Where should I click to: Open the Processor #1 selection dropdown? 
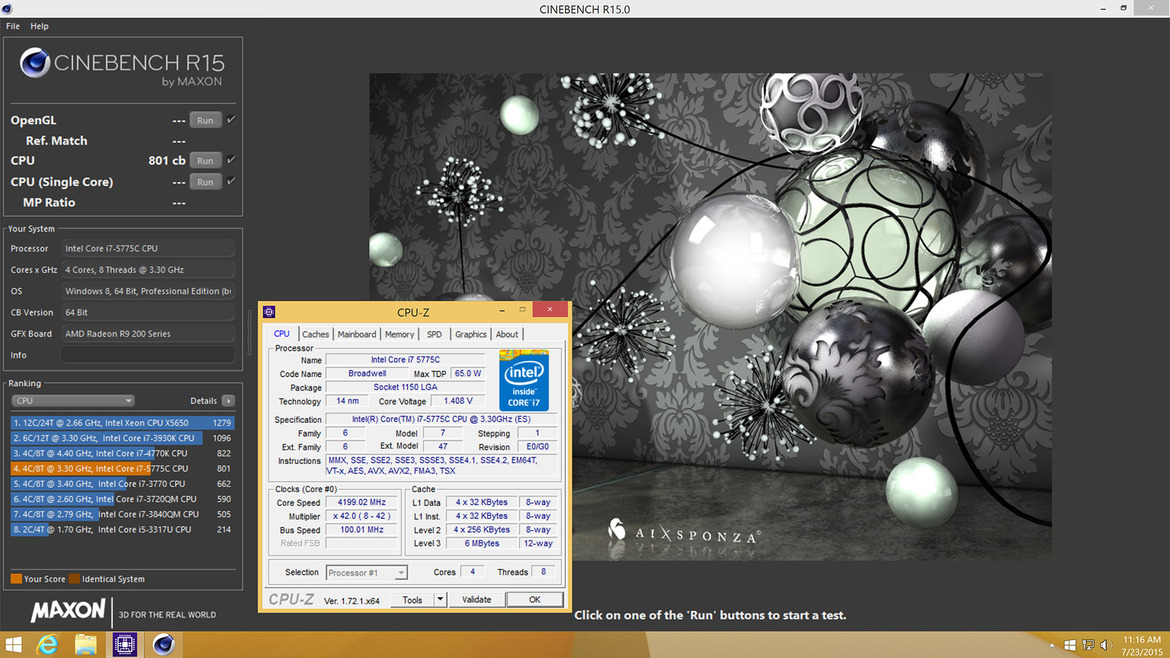[366, 573]
